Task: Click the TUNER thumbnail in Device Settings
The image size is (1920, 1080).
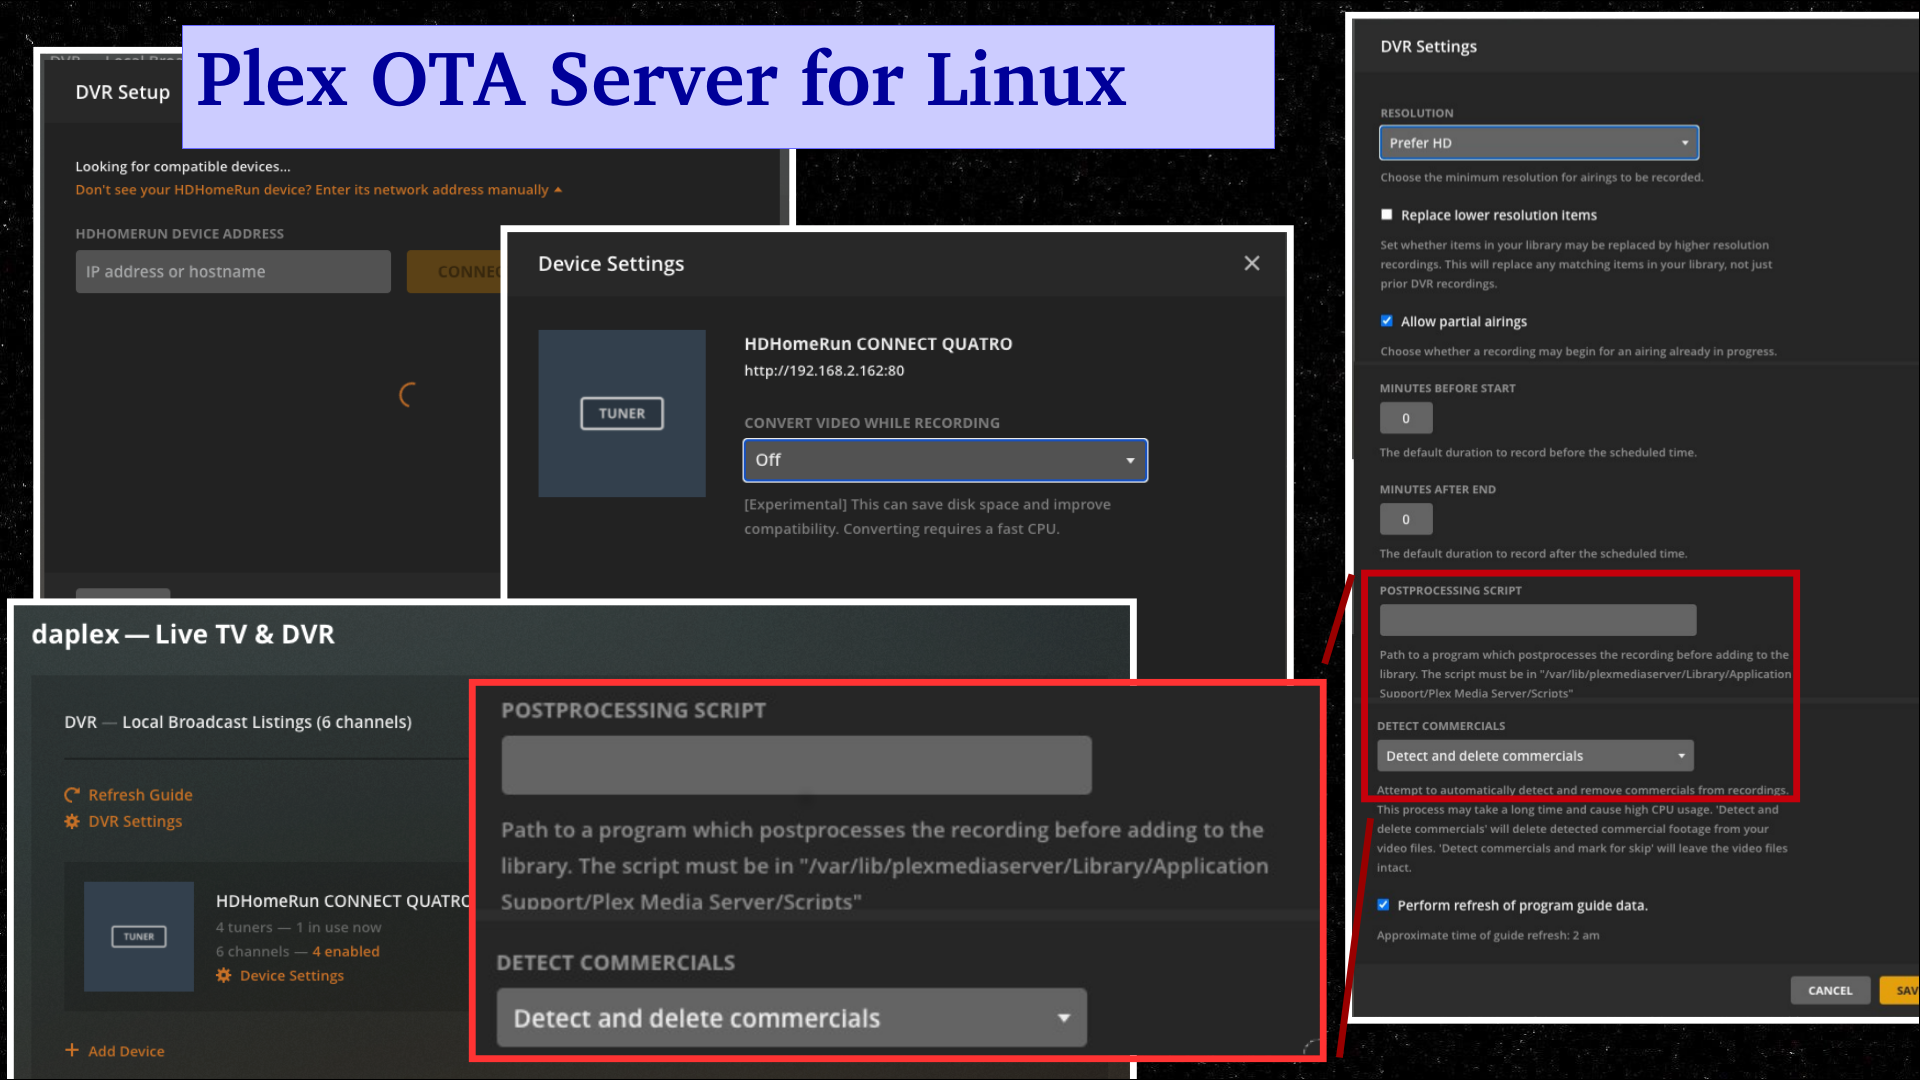Action: pyautogui.click(x=622, y=413)
